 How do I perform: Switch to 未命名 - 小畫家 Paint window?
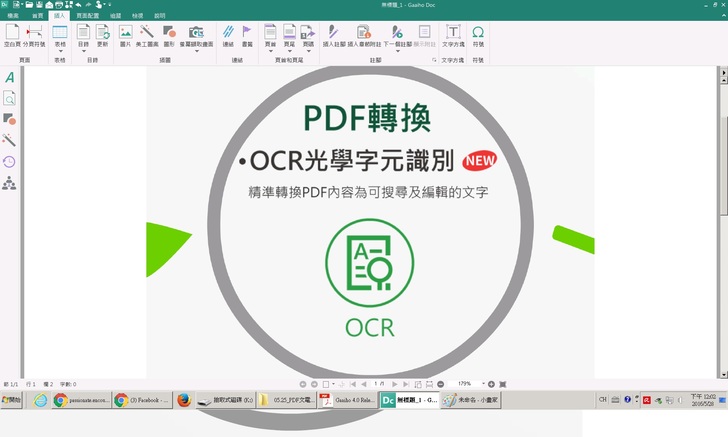point(470,400)
